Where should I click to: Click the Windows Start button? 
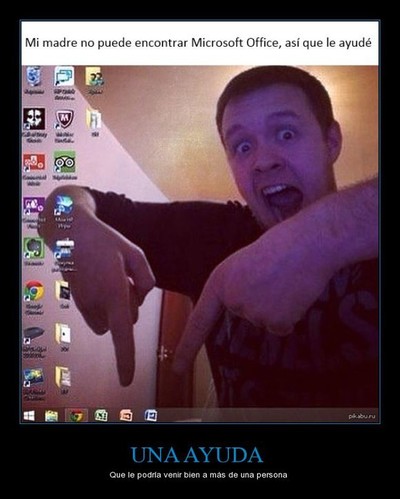pos(29,416)
